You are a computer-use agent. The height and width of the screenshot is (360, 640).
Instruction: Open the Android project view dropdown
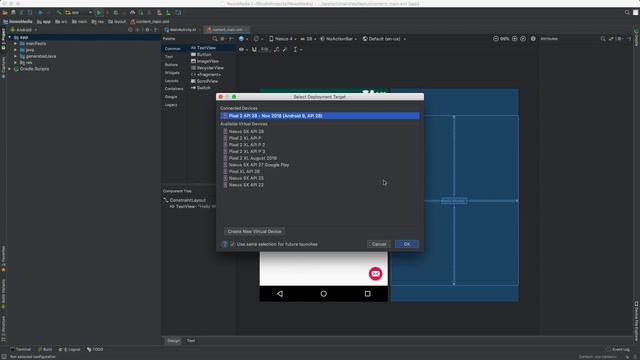click(24, 30)
